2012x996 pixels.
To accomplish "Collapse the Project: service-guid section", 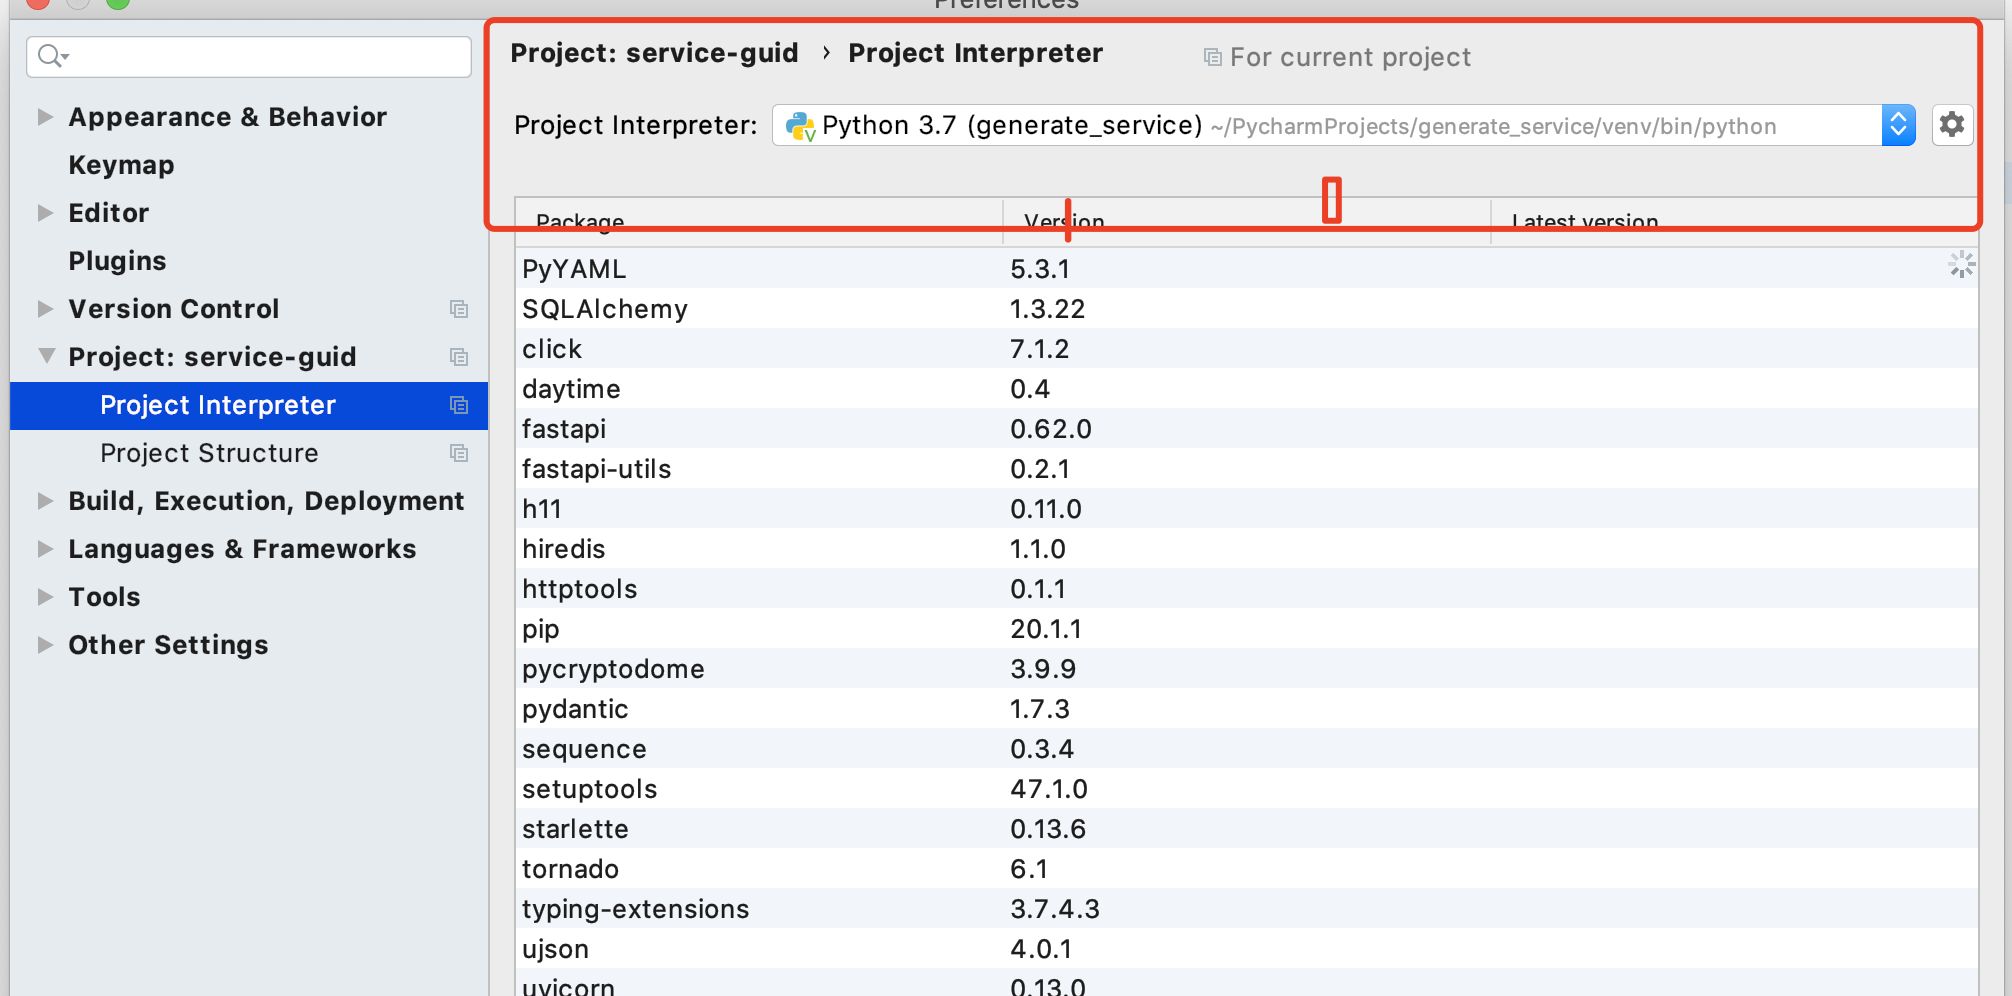I will point(46,356).
